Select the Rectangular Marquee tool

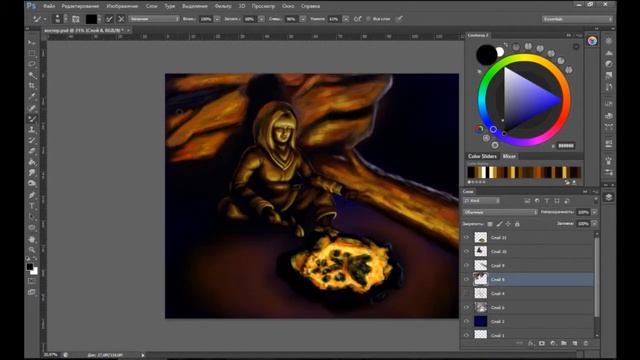click(32, 53)
